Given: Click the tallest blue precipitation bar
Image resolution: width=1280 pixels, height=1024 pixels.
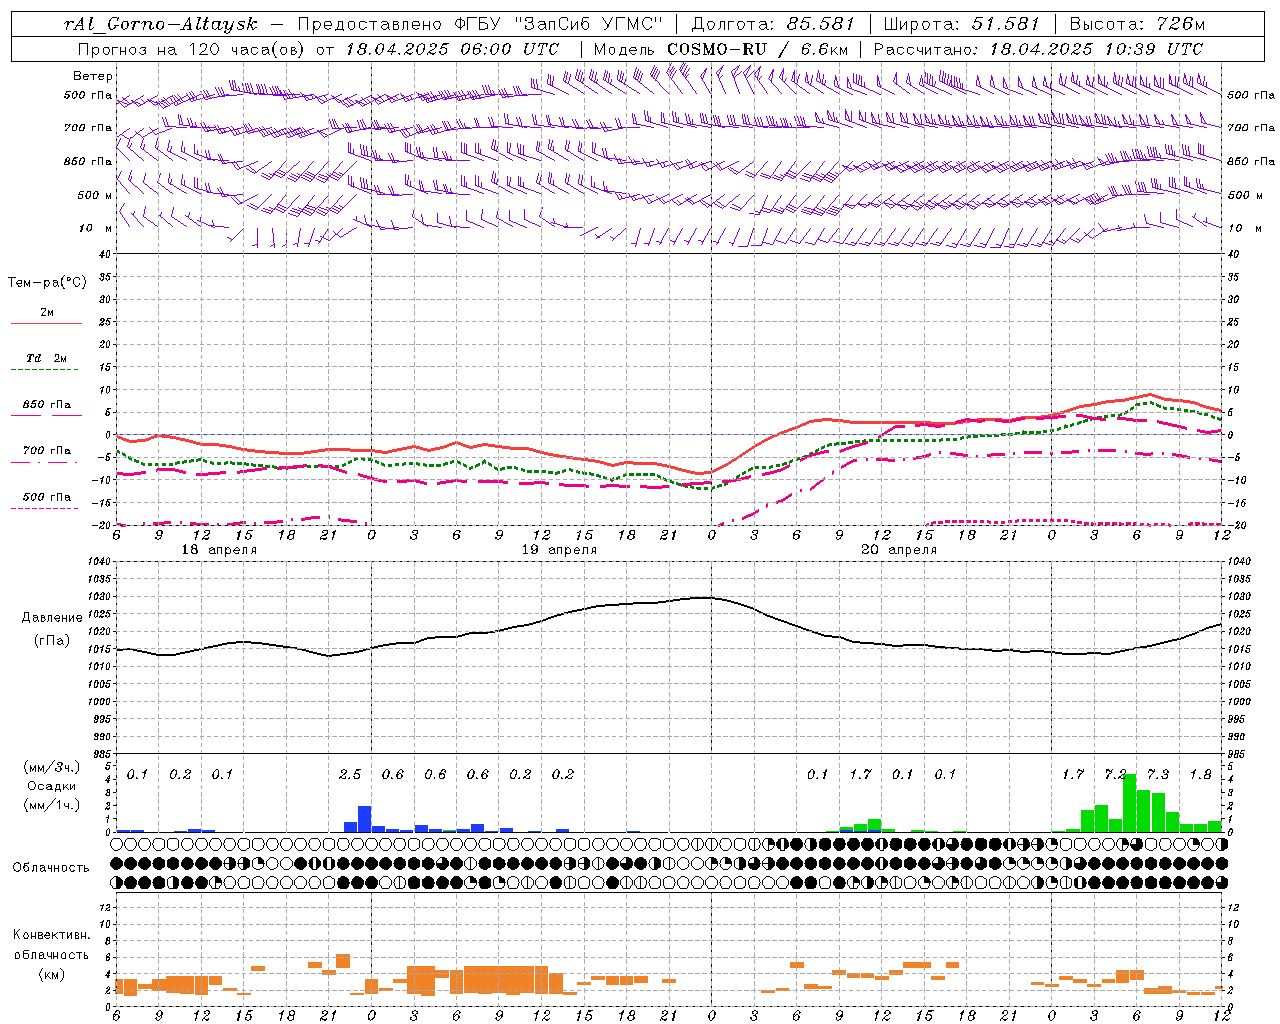Looking at the screenshot, I should [365, 819].
